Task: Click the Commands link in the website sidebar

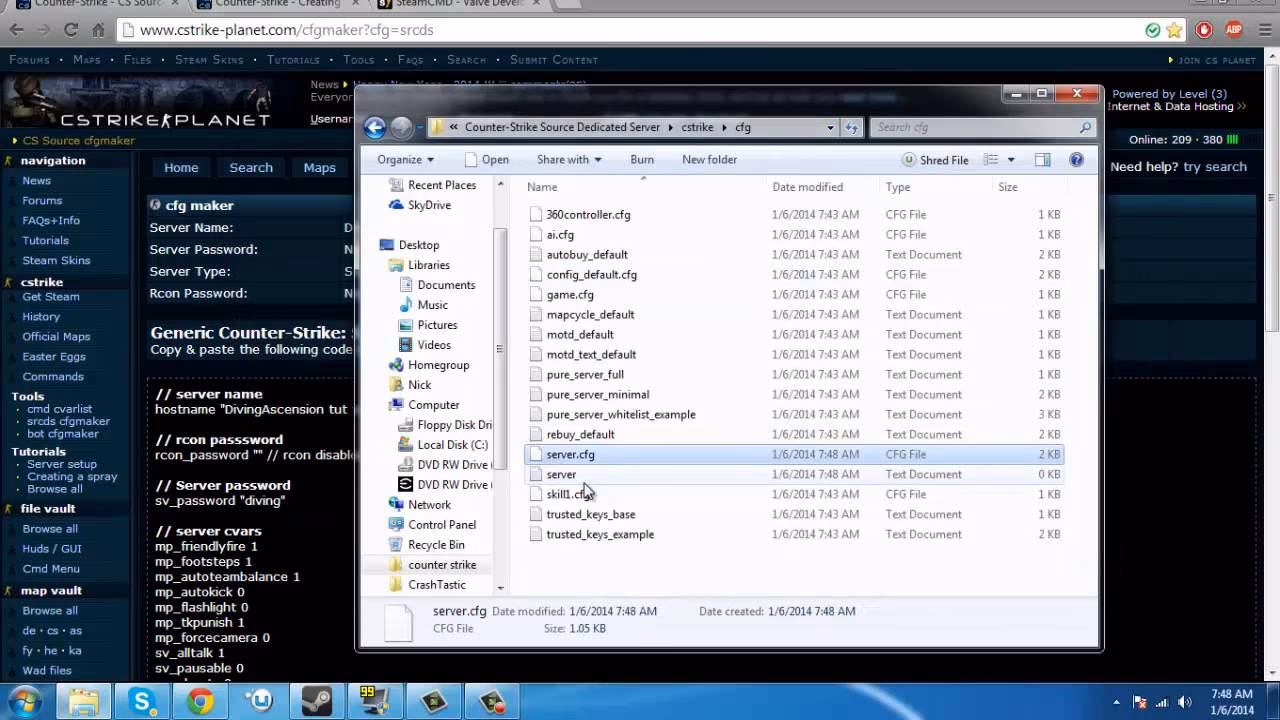Action: pos(53,377)
